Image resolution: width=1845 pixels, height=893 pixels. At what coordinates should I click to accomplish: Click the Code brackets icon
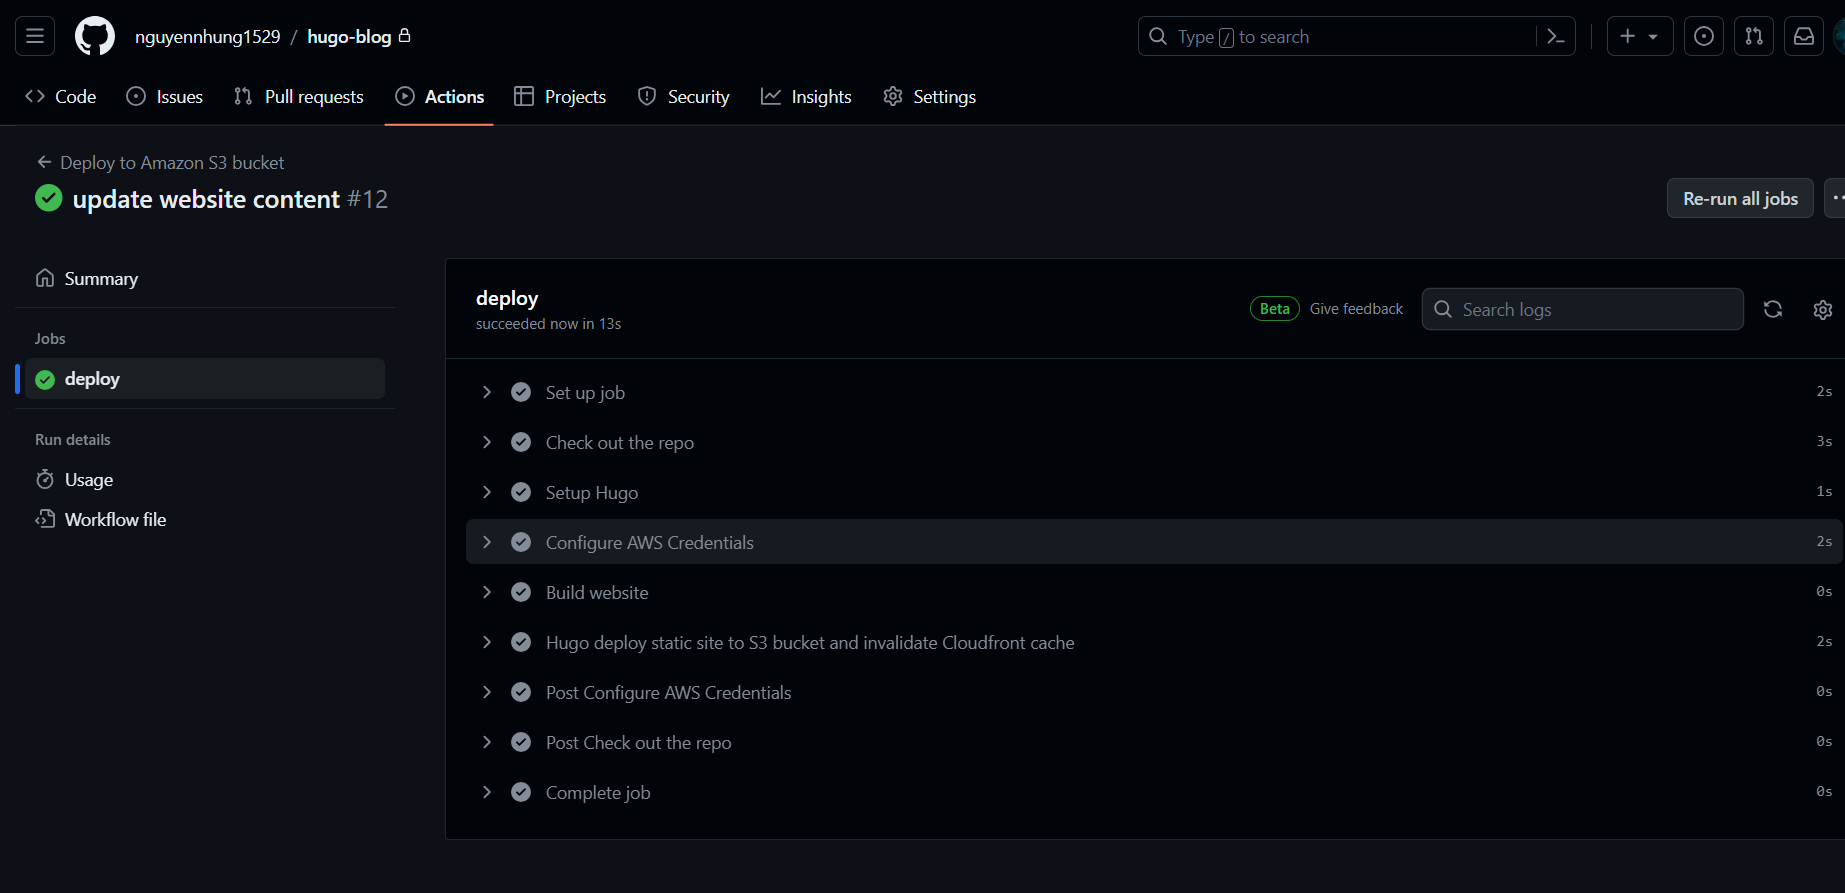[35, 96]
